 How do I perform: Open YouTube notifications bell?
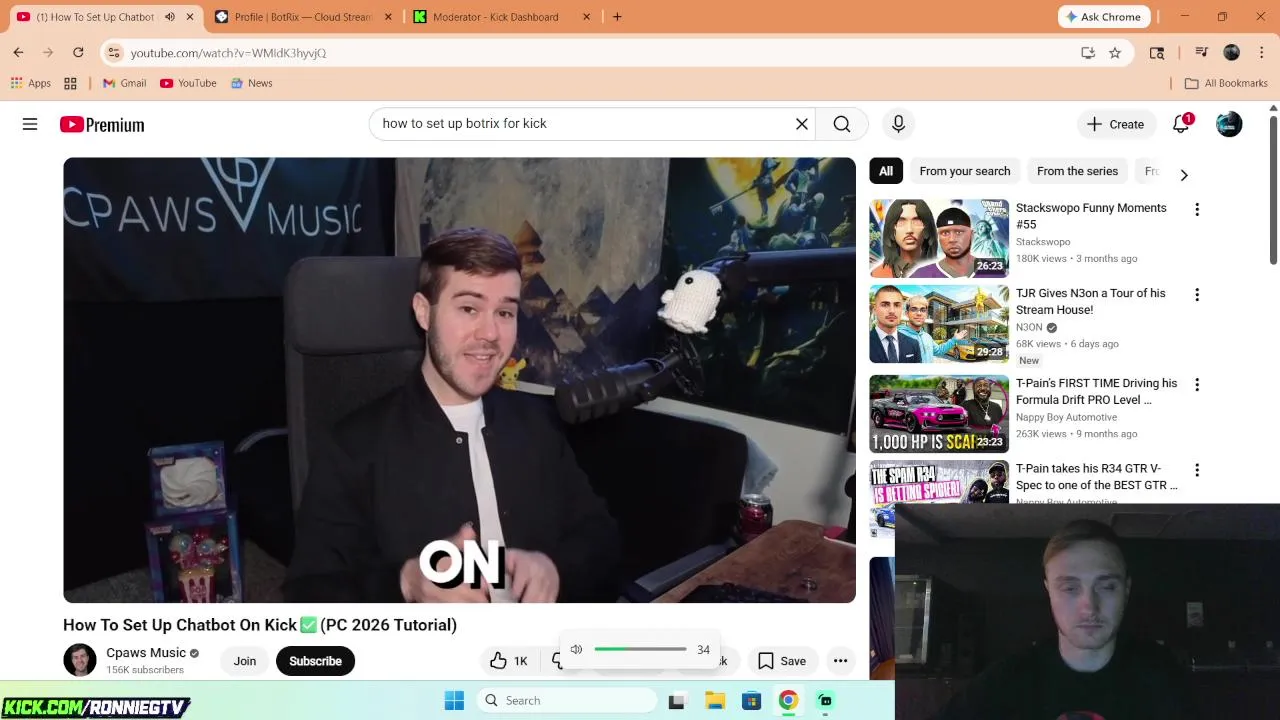point(1181,124)
